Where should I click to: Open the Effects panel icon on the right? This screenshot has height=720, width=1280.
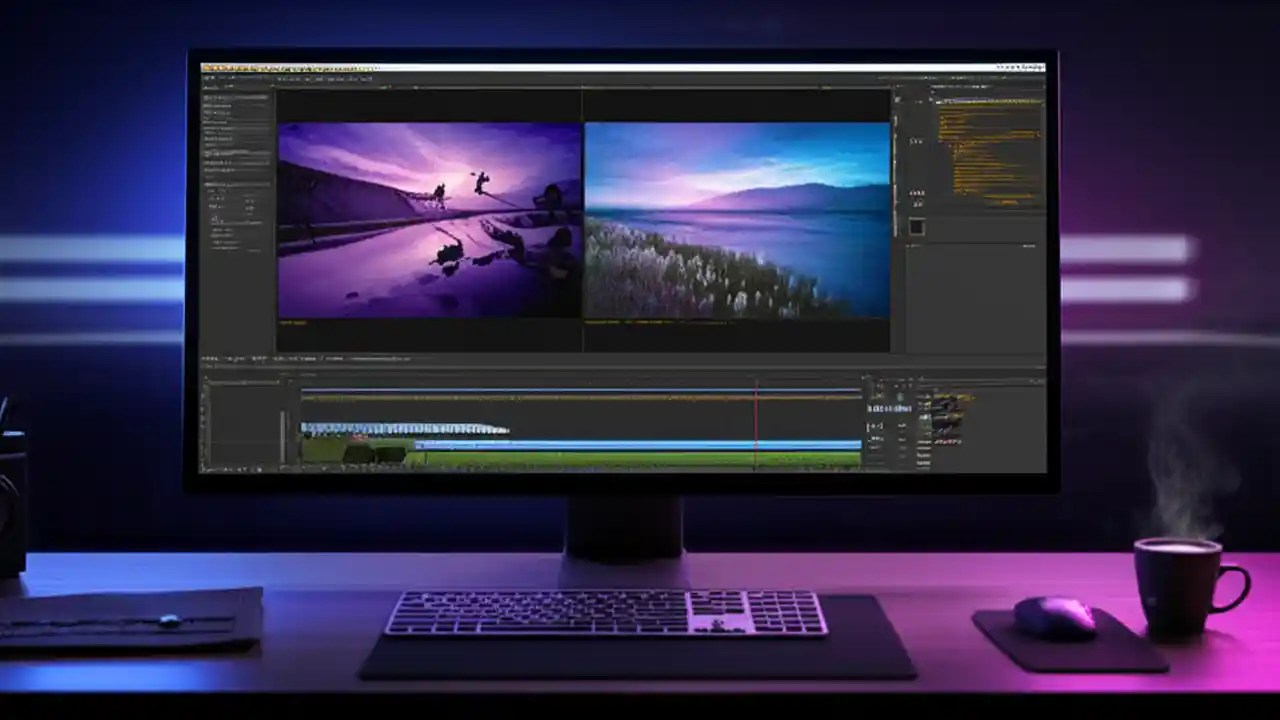point(938,88)
